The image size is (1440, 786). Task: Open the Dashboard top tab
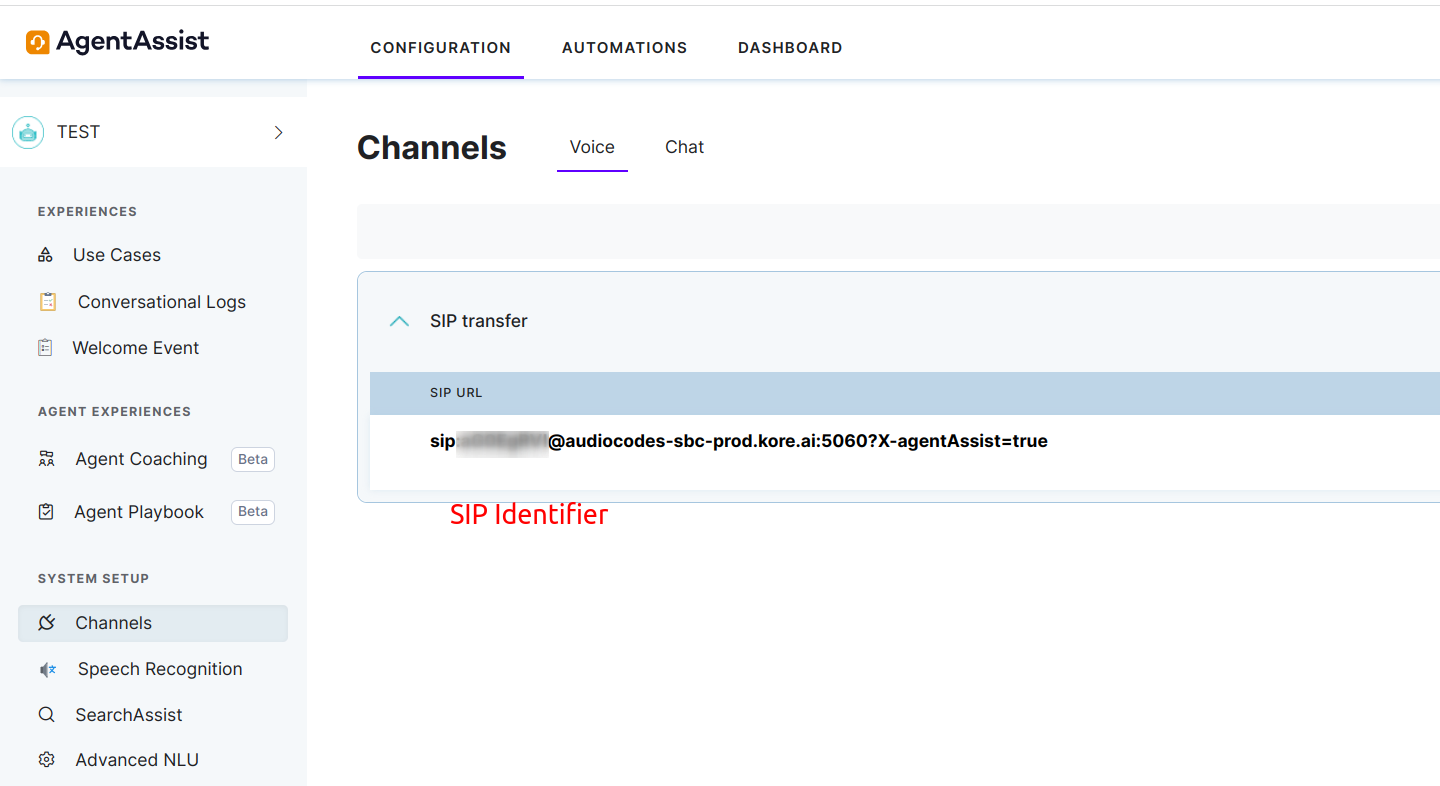790,48
